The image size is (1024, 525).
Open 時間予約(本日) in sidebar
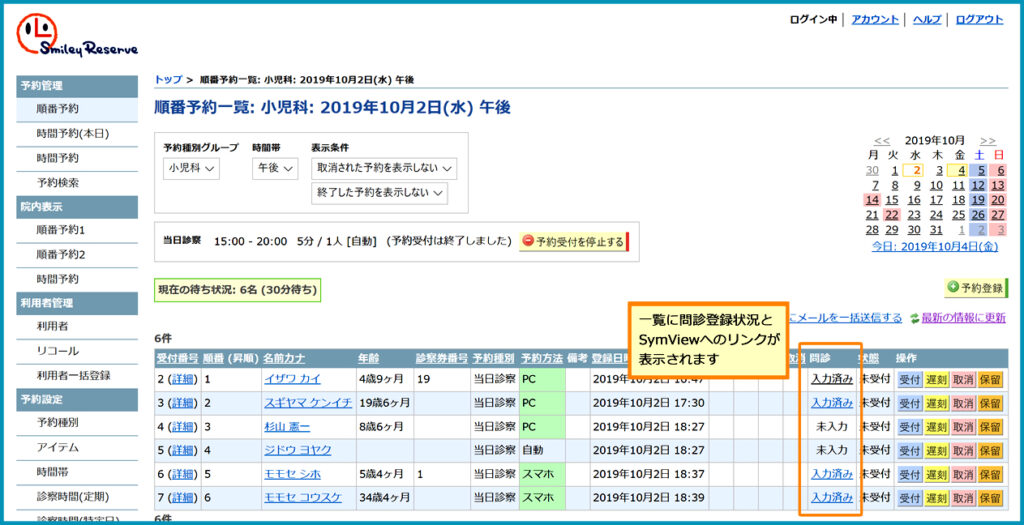coord(72,133)
